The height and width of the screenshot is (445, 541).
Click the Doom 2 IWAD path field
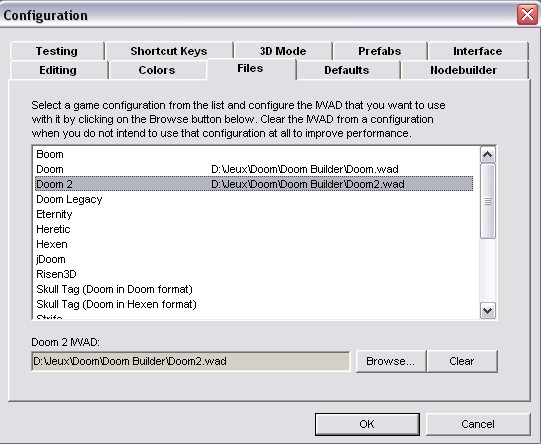click(x=190, y=361)
